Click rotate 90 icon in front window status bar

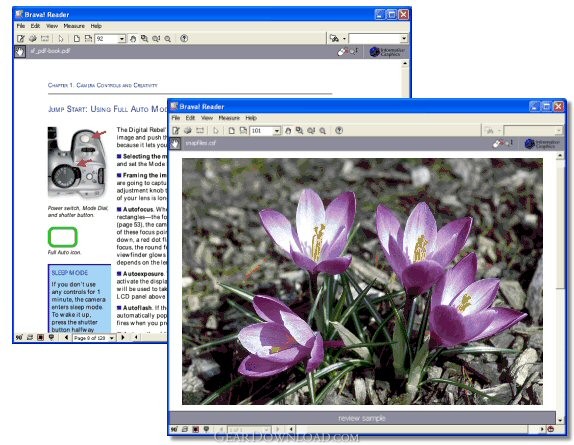(174, 429)
